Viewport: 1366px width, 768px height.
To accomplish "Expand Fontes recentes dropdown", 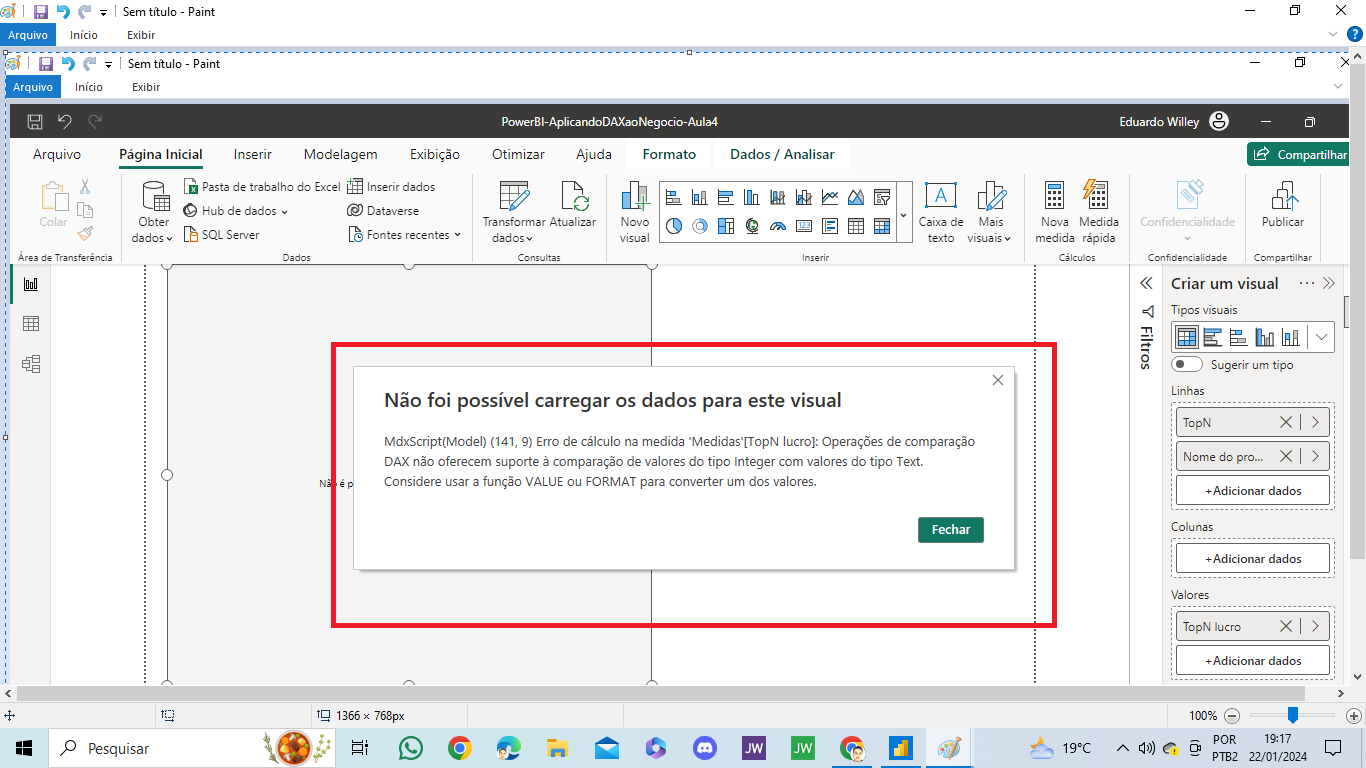I will point(457,235).
